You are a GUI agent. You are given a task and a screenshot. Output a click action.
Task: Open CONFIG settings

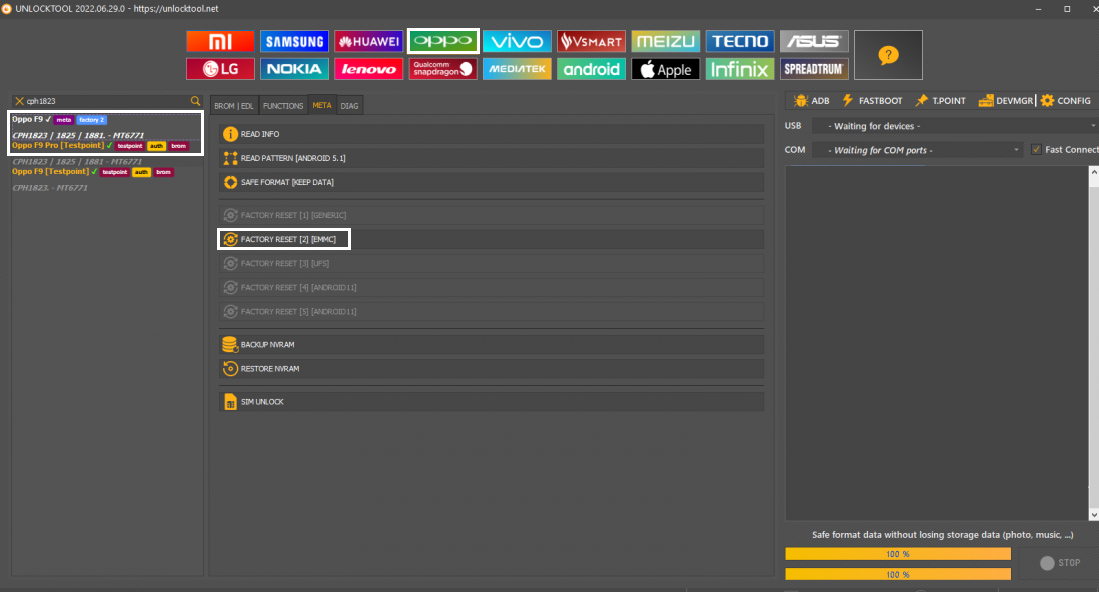click(x=1065, y=101)
